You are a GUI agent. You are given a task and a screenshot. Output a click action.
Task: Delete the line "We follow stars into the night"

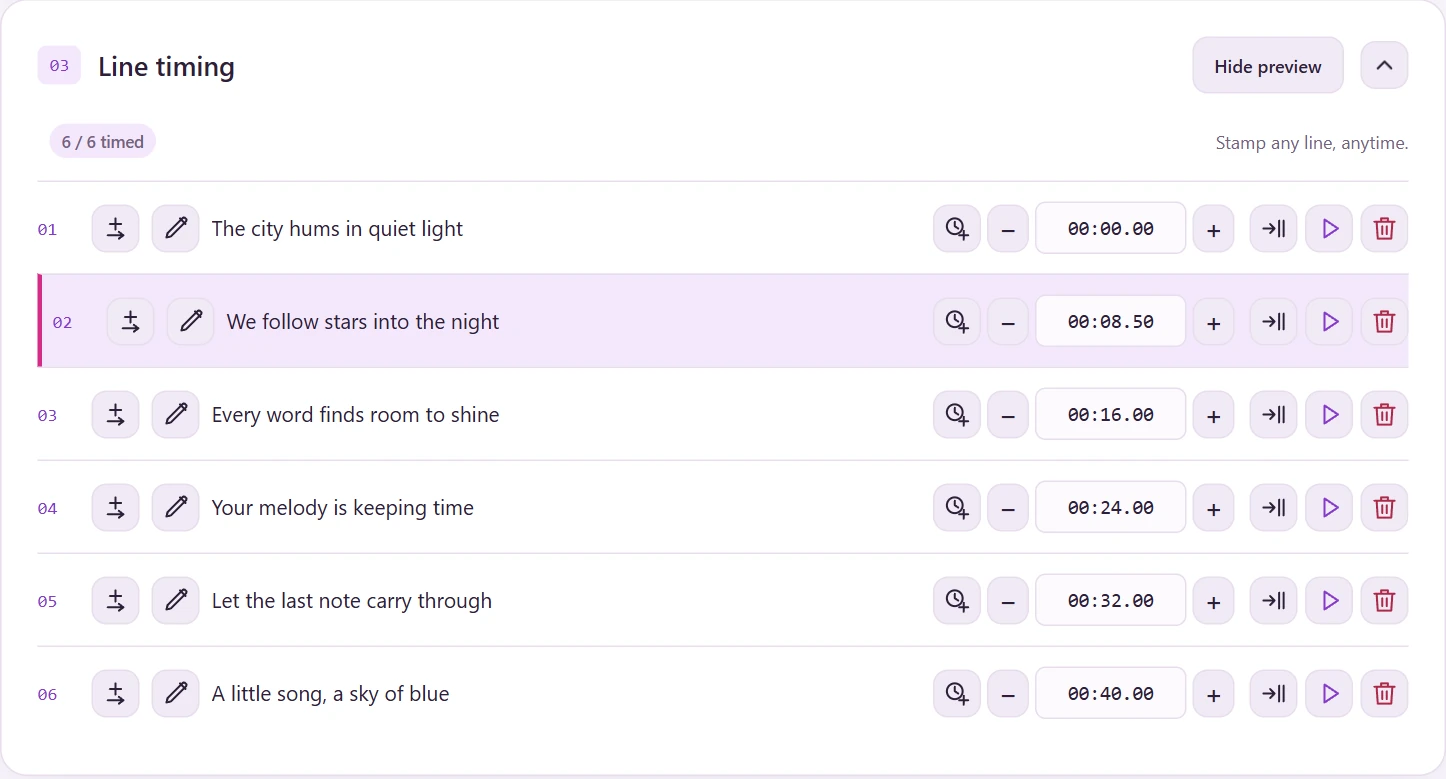[x=1384, y=322]
